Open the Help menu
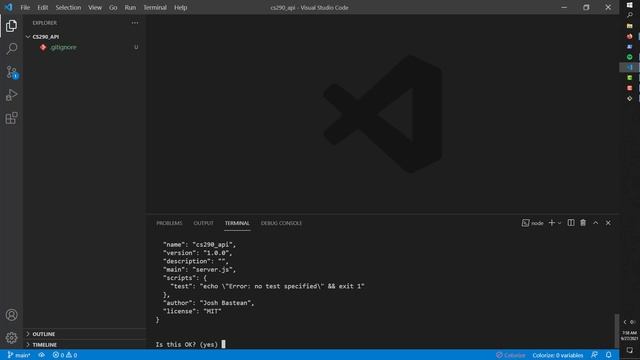The width and height of the screenshot is (640, 360). 180,7
